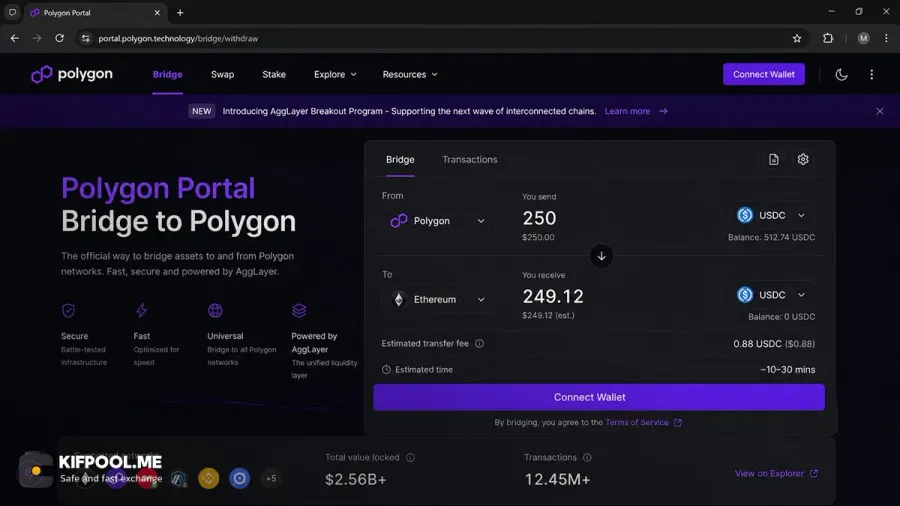Image resolution: width=900 pixels, height=506 pixels.
Task: Click the $2.56B+ value
Action: point(356,479)
